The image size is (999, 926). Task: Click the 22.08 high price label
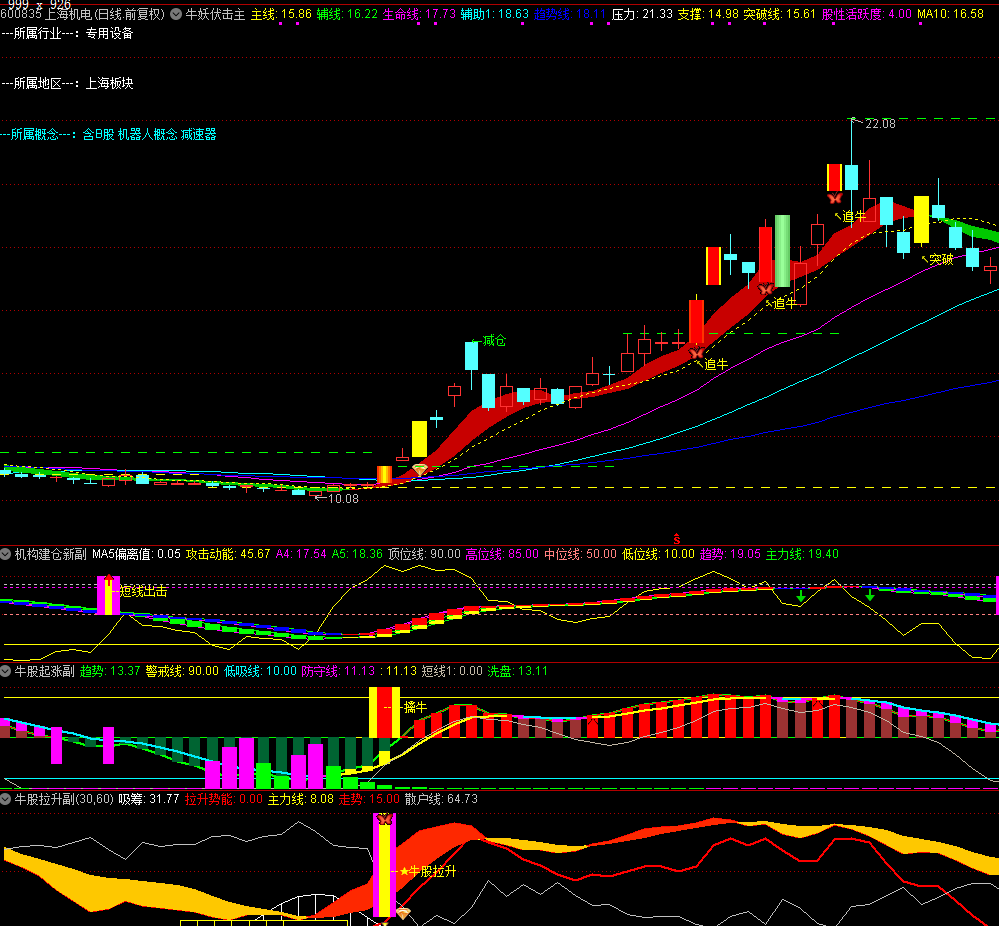[x=880, y=124]
